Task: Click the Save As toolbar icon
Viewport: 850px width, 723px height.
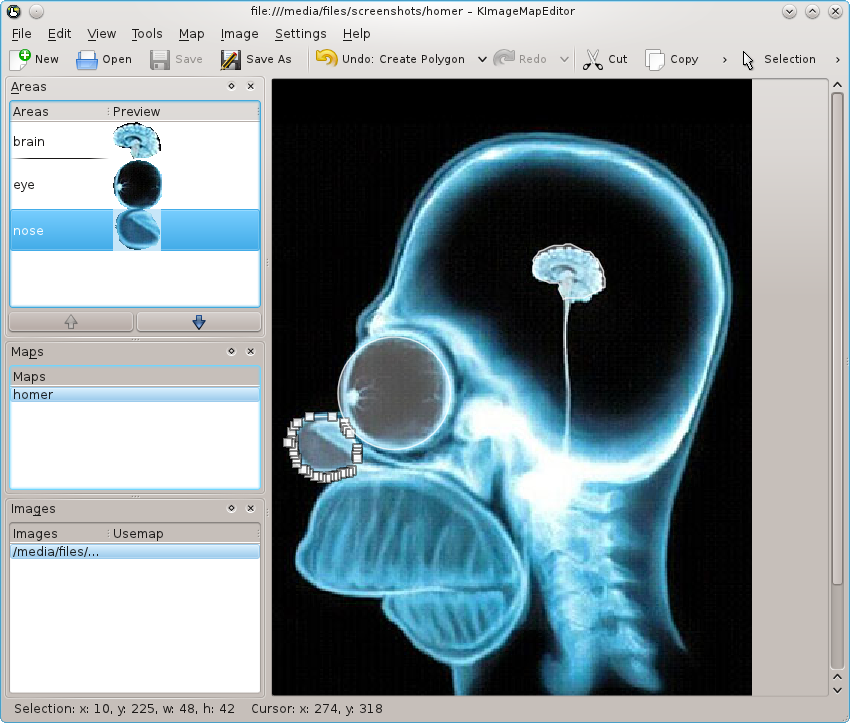Action: point(231,59)
